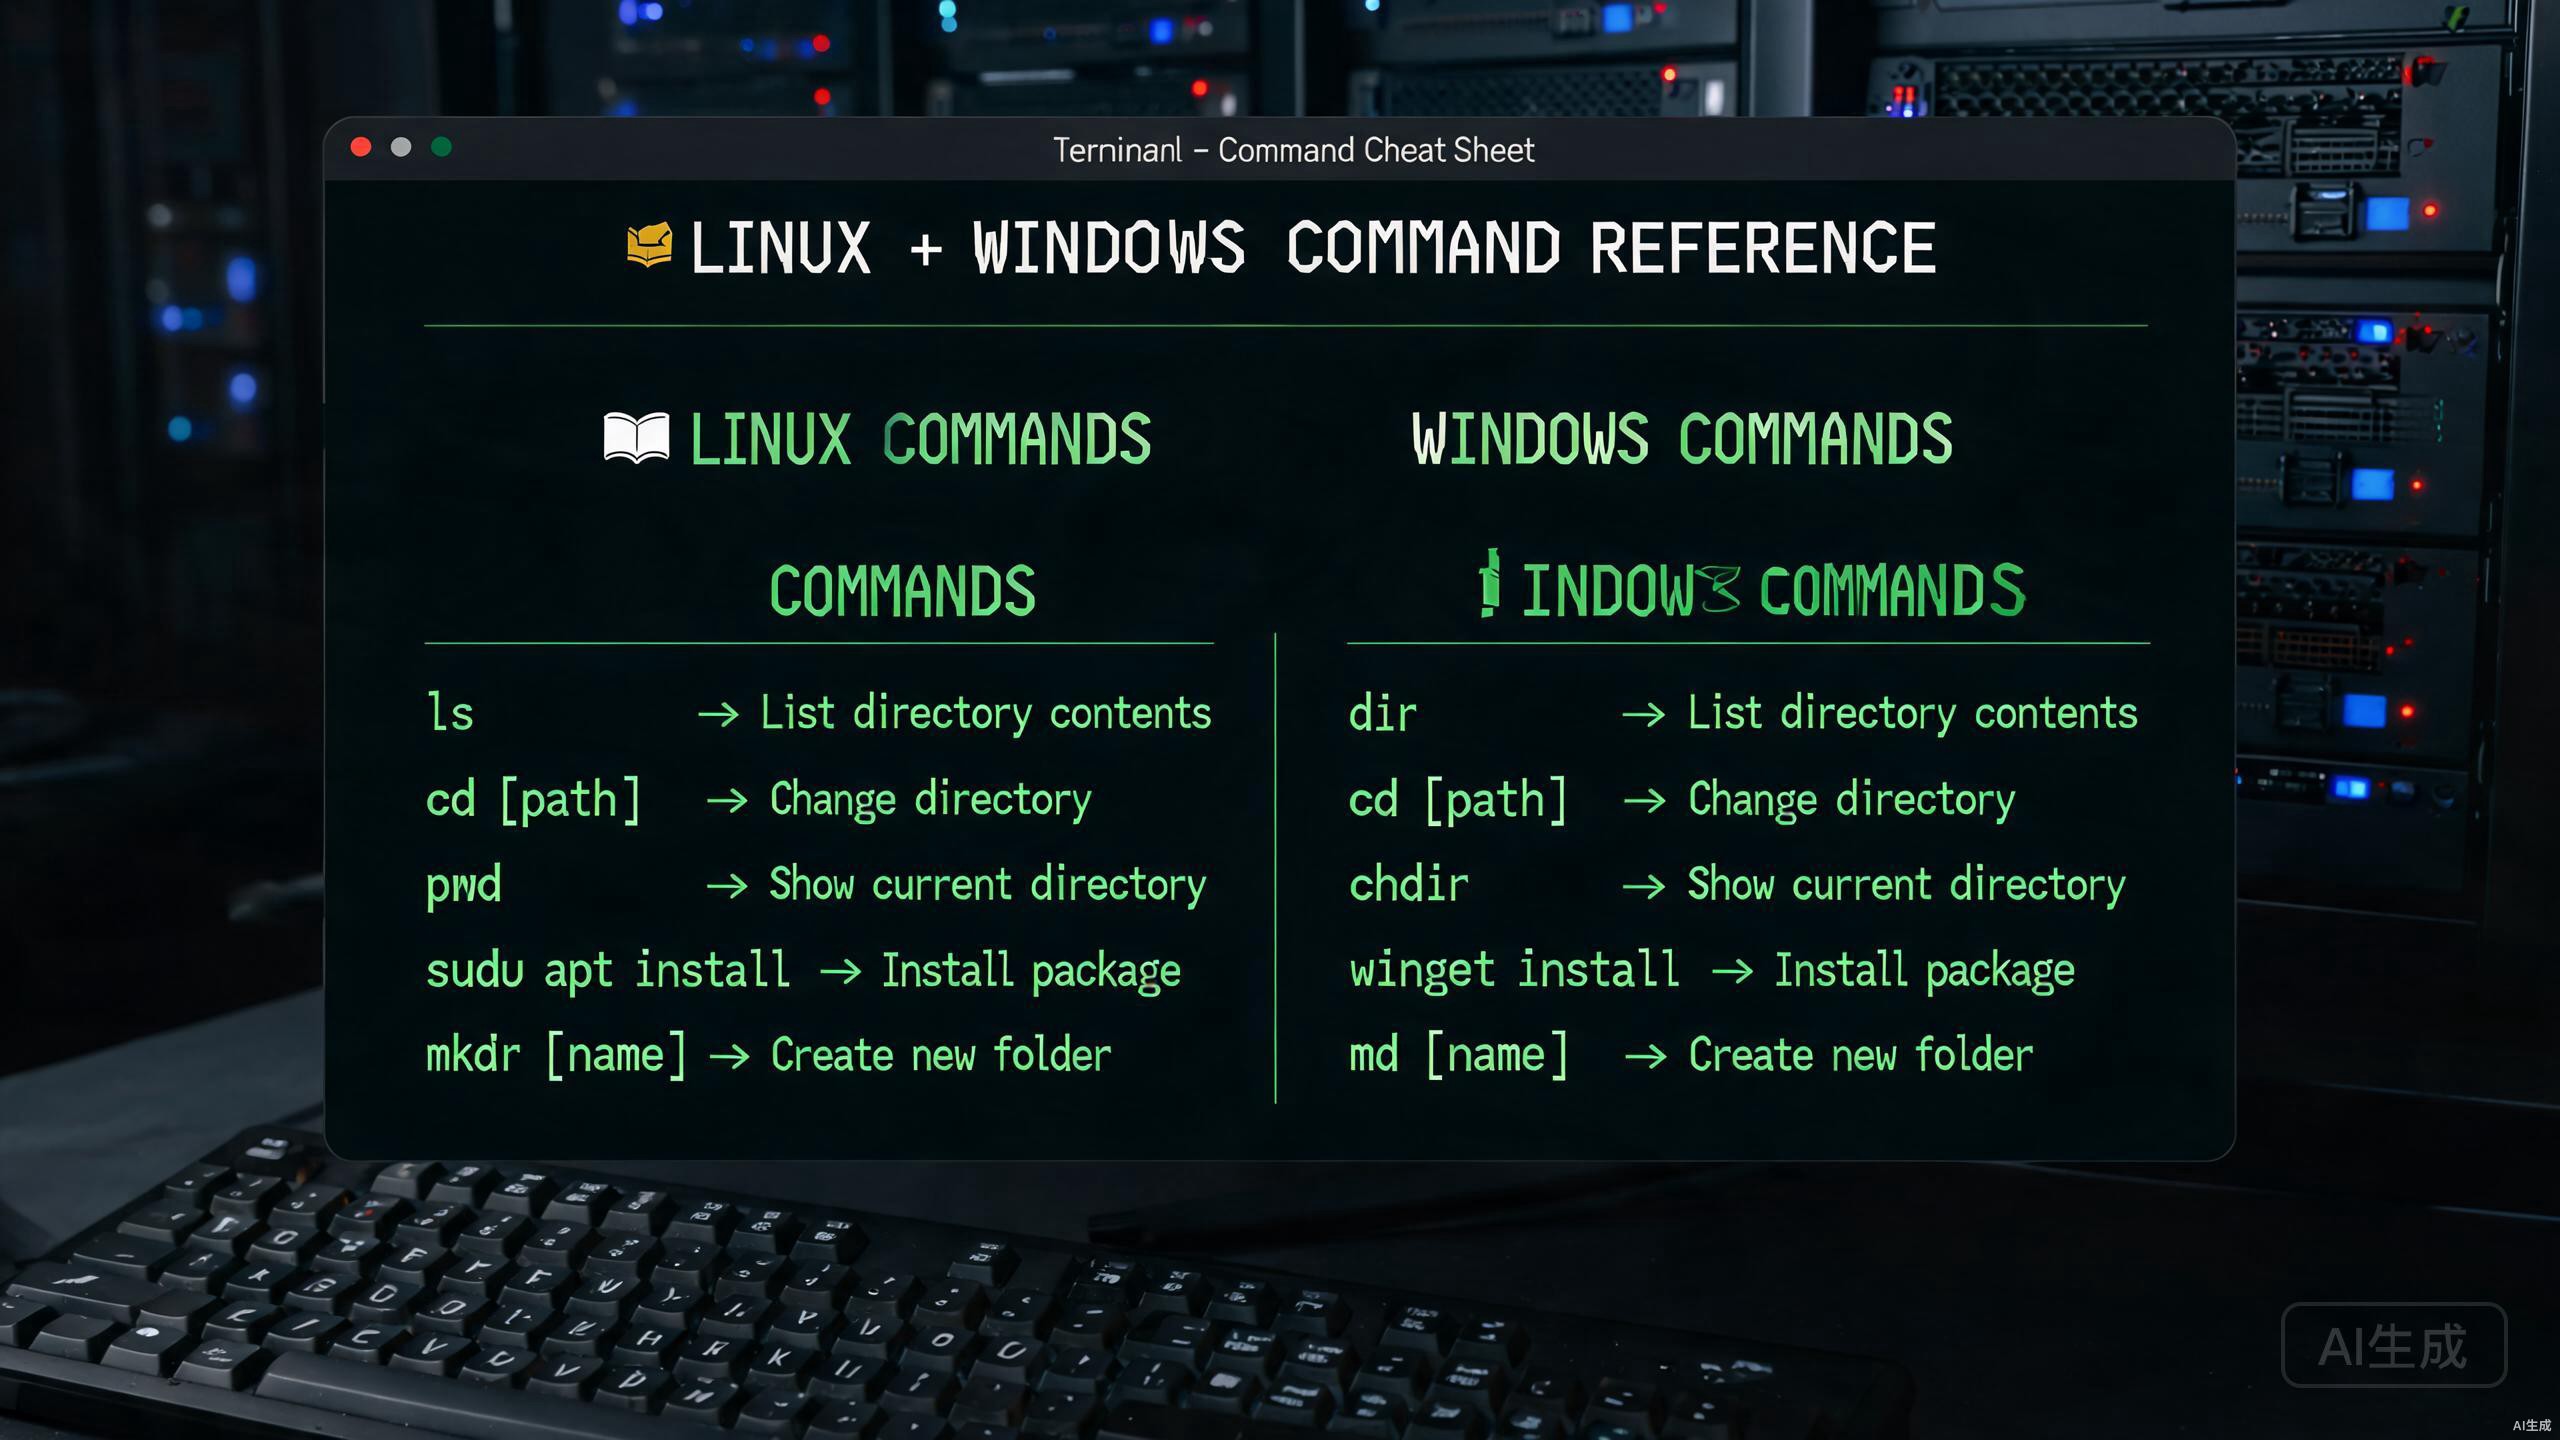Click 'Install package' beside sudu apt install

tap(1031, 971)
